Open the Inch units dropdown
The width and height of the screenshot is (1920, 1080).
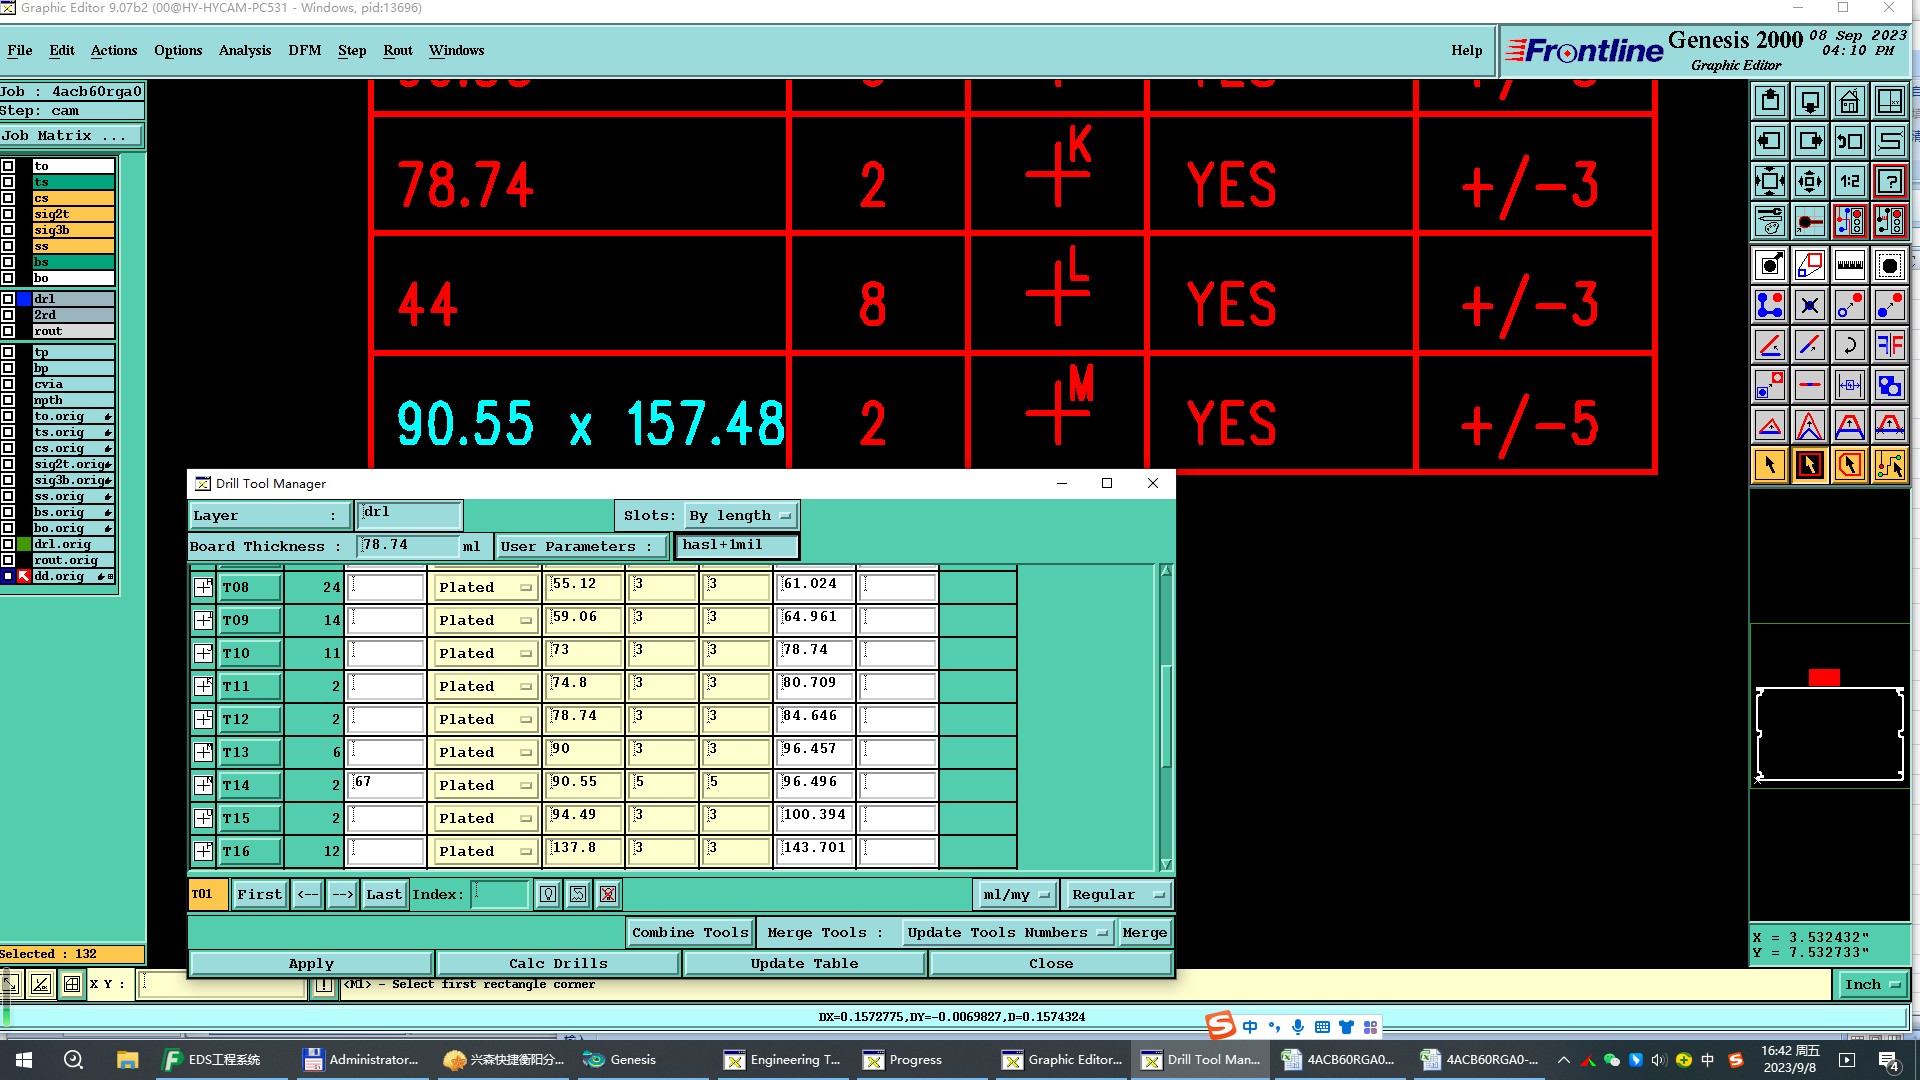coord(1870,984)
